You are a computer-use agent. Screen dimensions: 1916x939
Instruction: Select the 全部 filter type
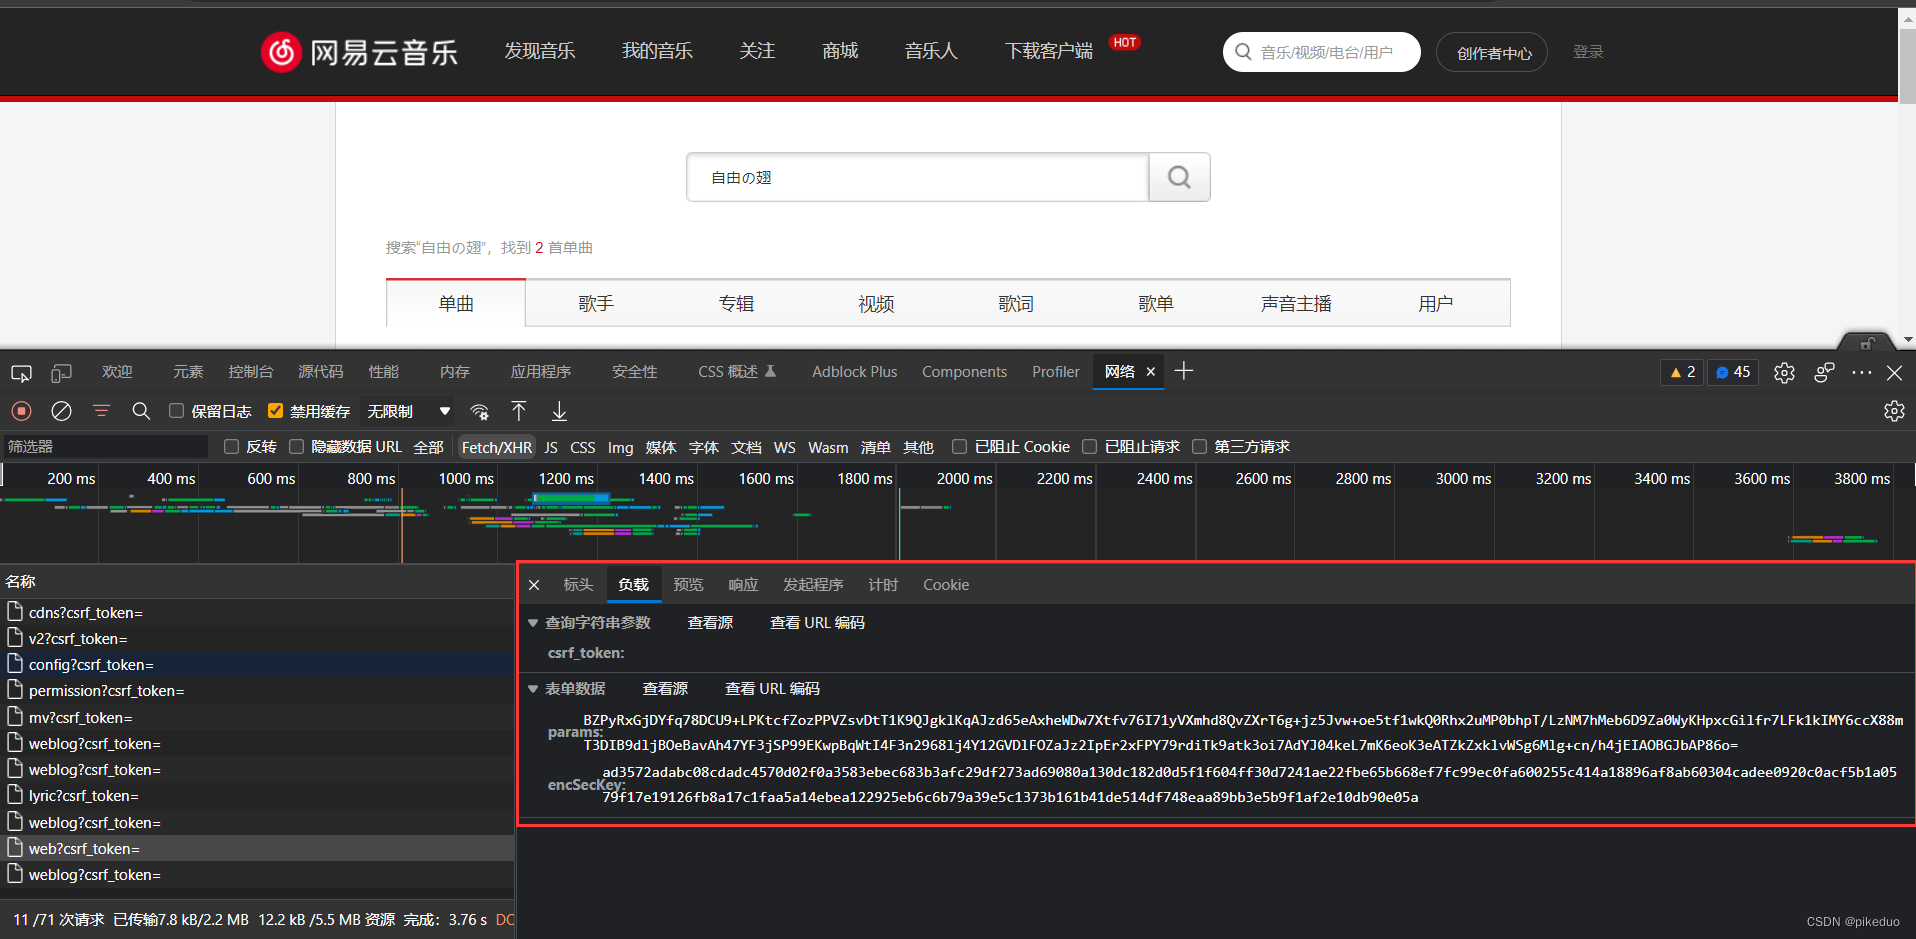point(428,447)
